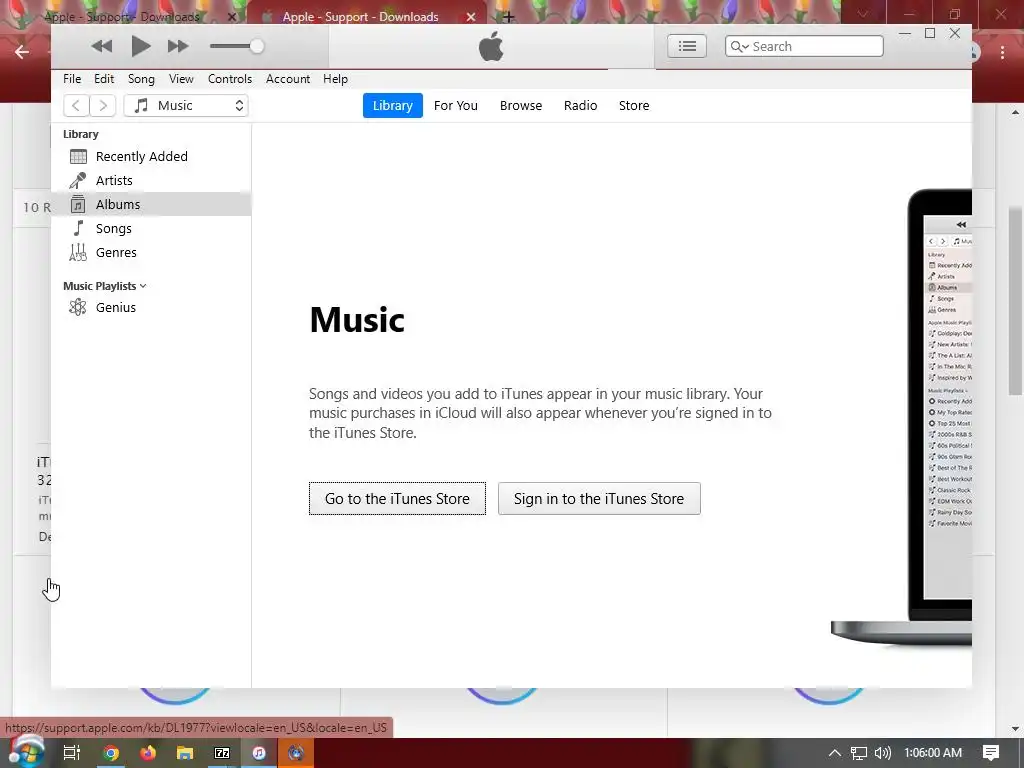This screenshot has height=768, width=1024.
Task: Adjust the iTunes volume slider
Action: pyautogui.click(x=236, y=46)
